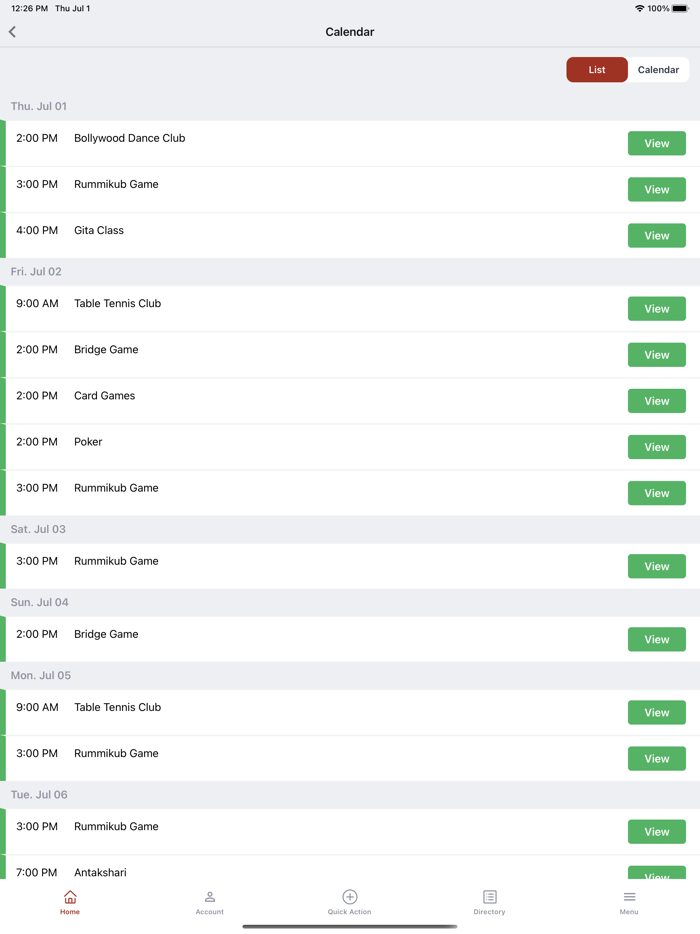This screenshot has height=934, width=700.
Task: Tap the Quick Action plus icon
Action: [x=350, y=898]
